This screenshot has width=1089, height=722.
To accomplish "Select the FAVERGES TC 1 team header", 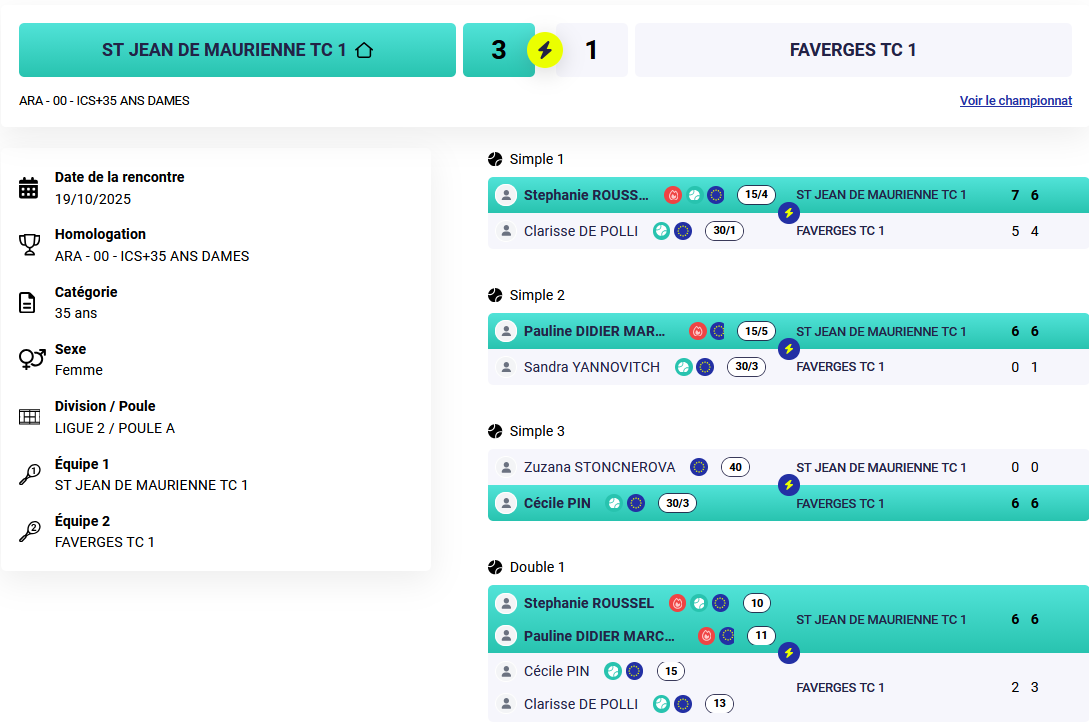I will [x=853, y=50].
